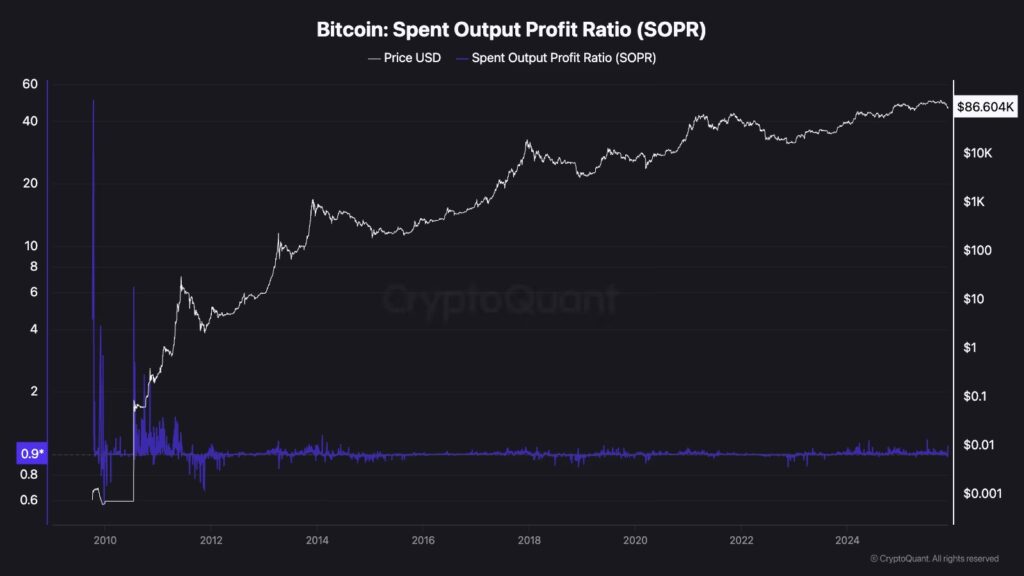
Task: Click the white Price USD legend line marker
Action: point(374,58)
